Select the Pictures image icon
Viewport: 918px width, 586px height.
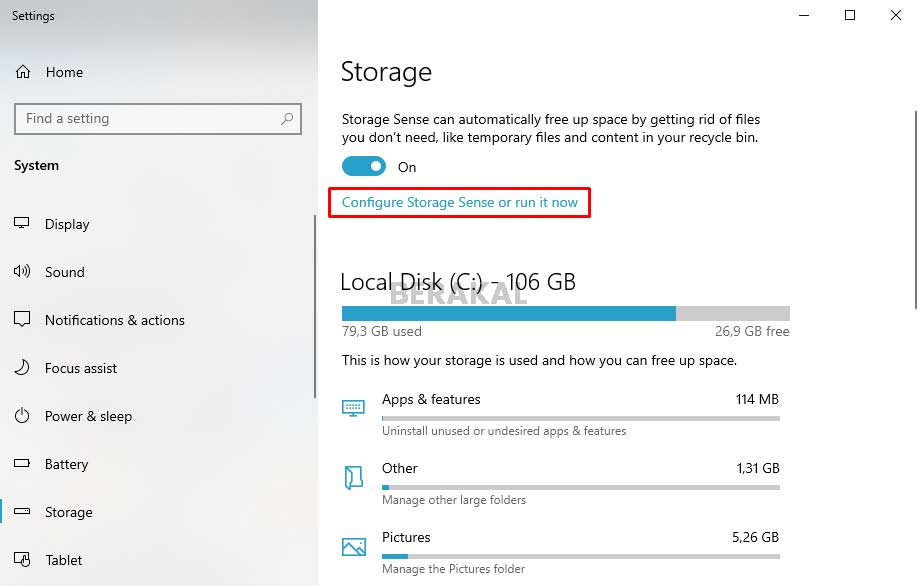tap(353, 546)
